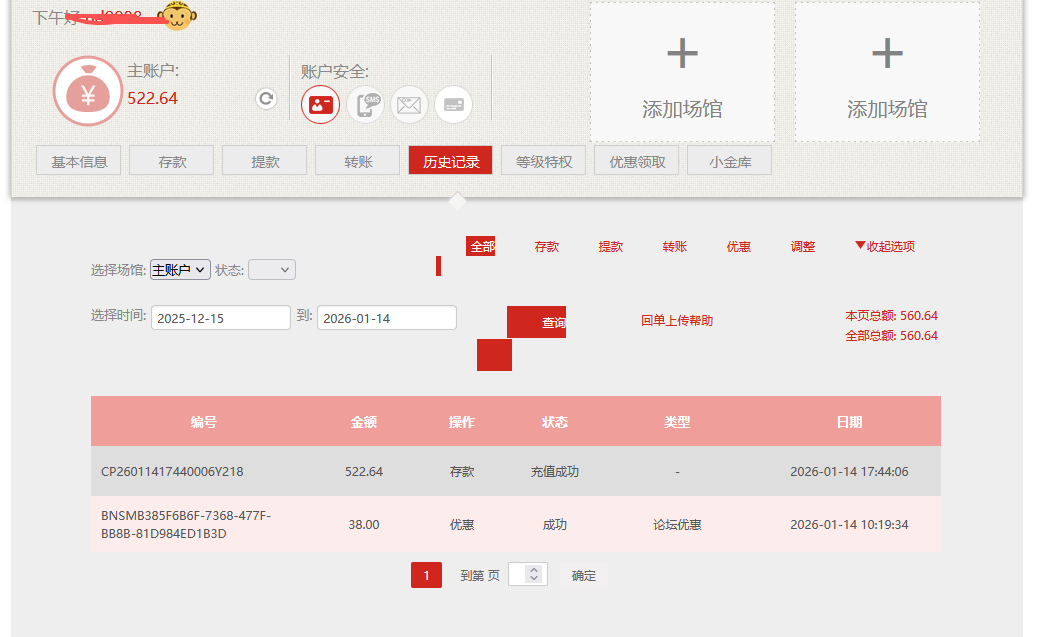Image resolution: width=1058 pixels, height=637 pixels.
Task: Click the ID card account security icon
Action: point(320,104)
